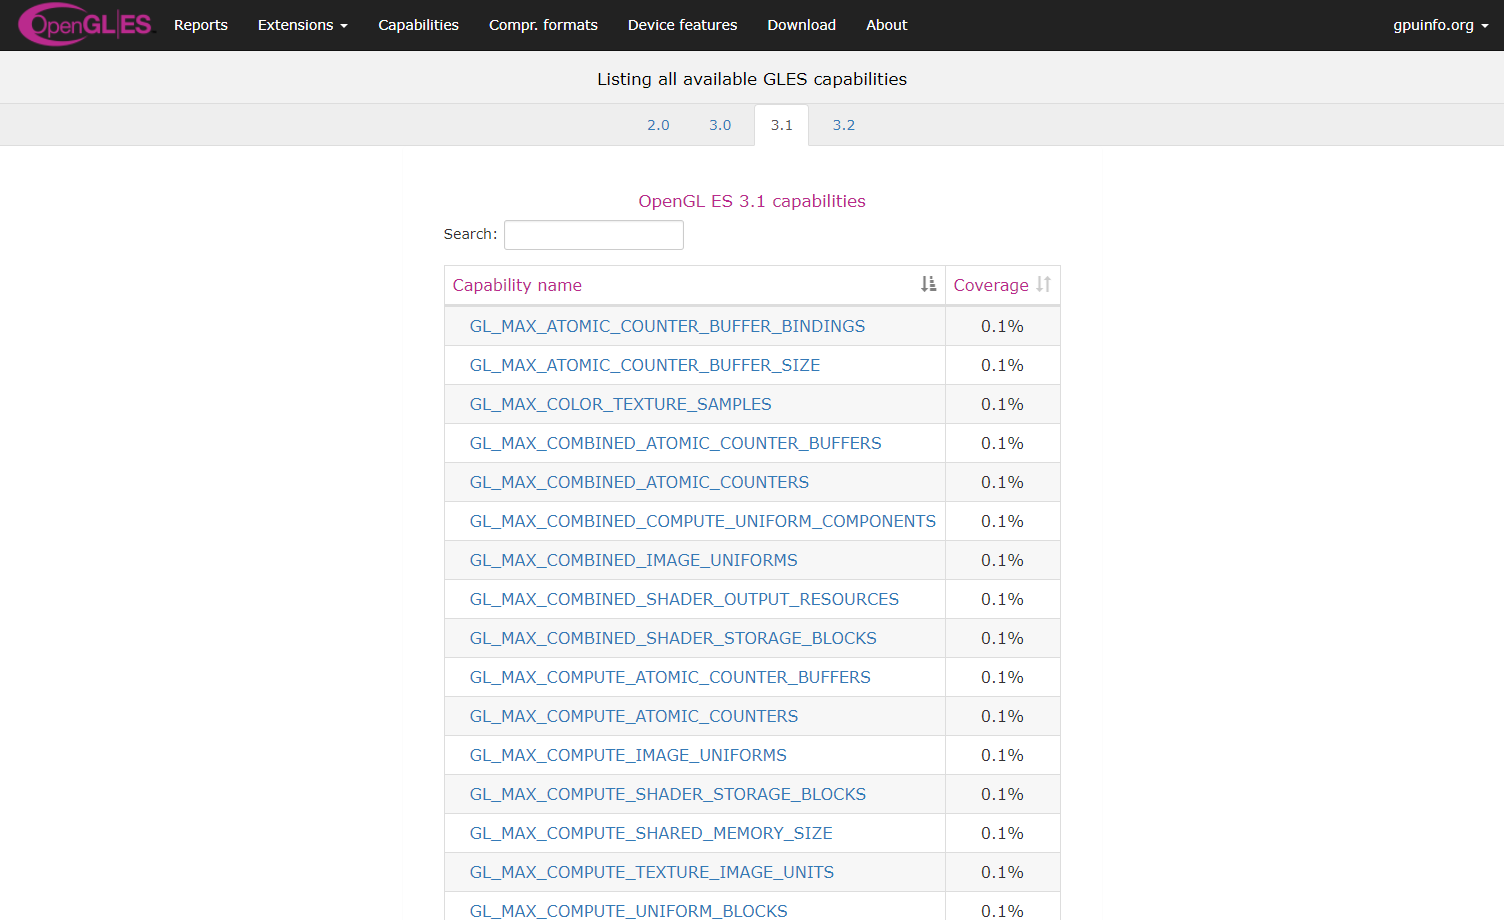Viewport: 1504px width, 920px height.
Task: Open GL_MAX_ATOMIC_COUNTER_BUFFER_BINDINGS link
Action: (x=667, y=326)
